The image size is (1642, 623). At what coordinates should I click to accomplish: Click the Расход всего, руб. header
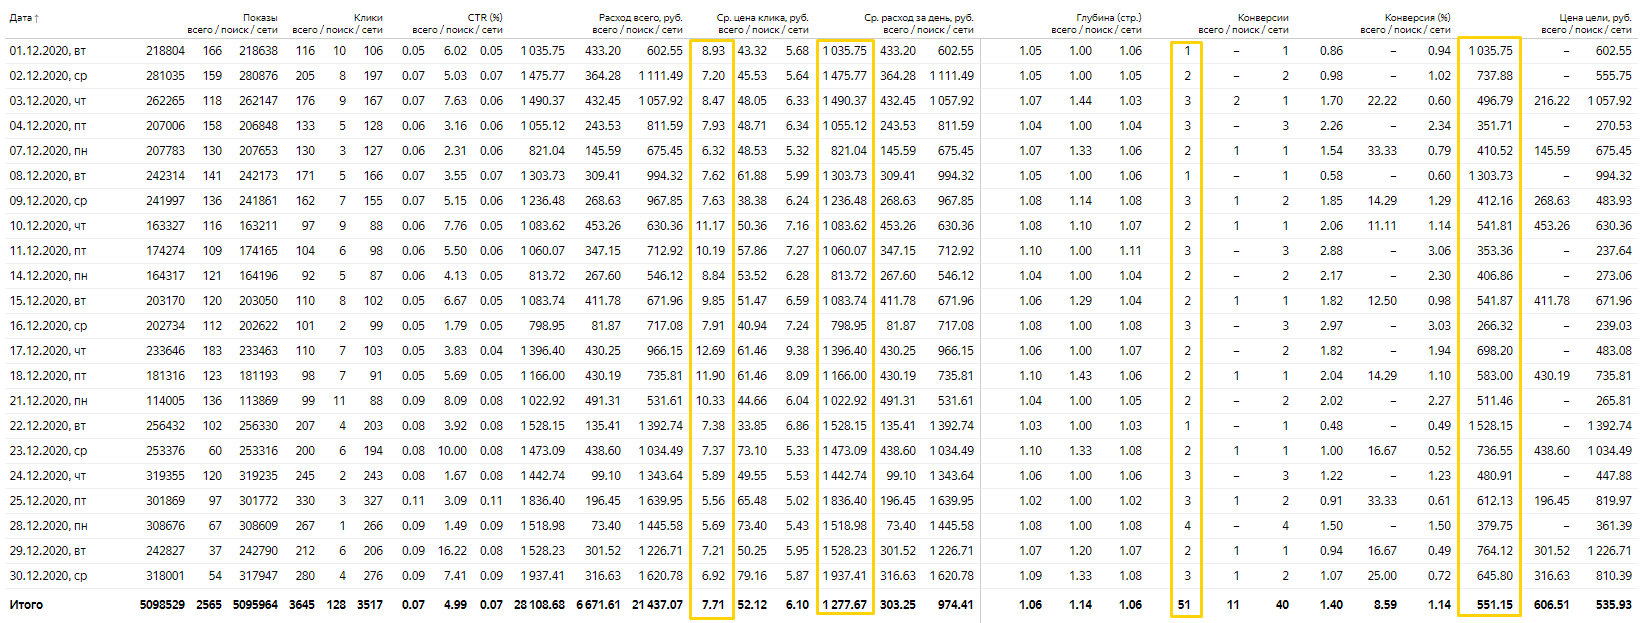tap(640, 18)
